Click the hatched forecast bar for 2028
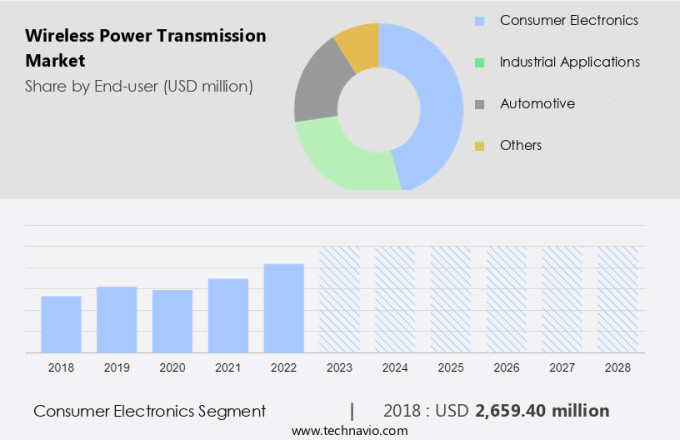The width and height of the screenshot is (680, 440). (617, 299)
